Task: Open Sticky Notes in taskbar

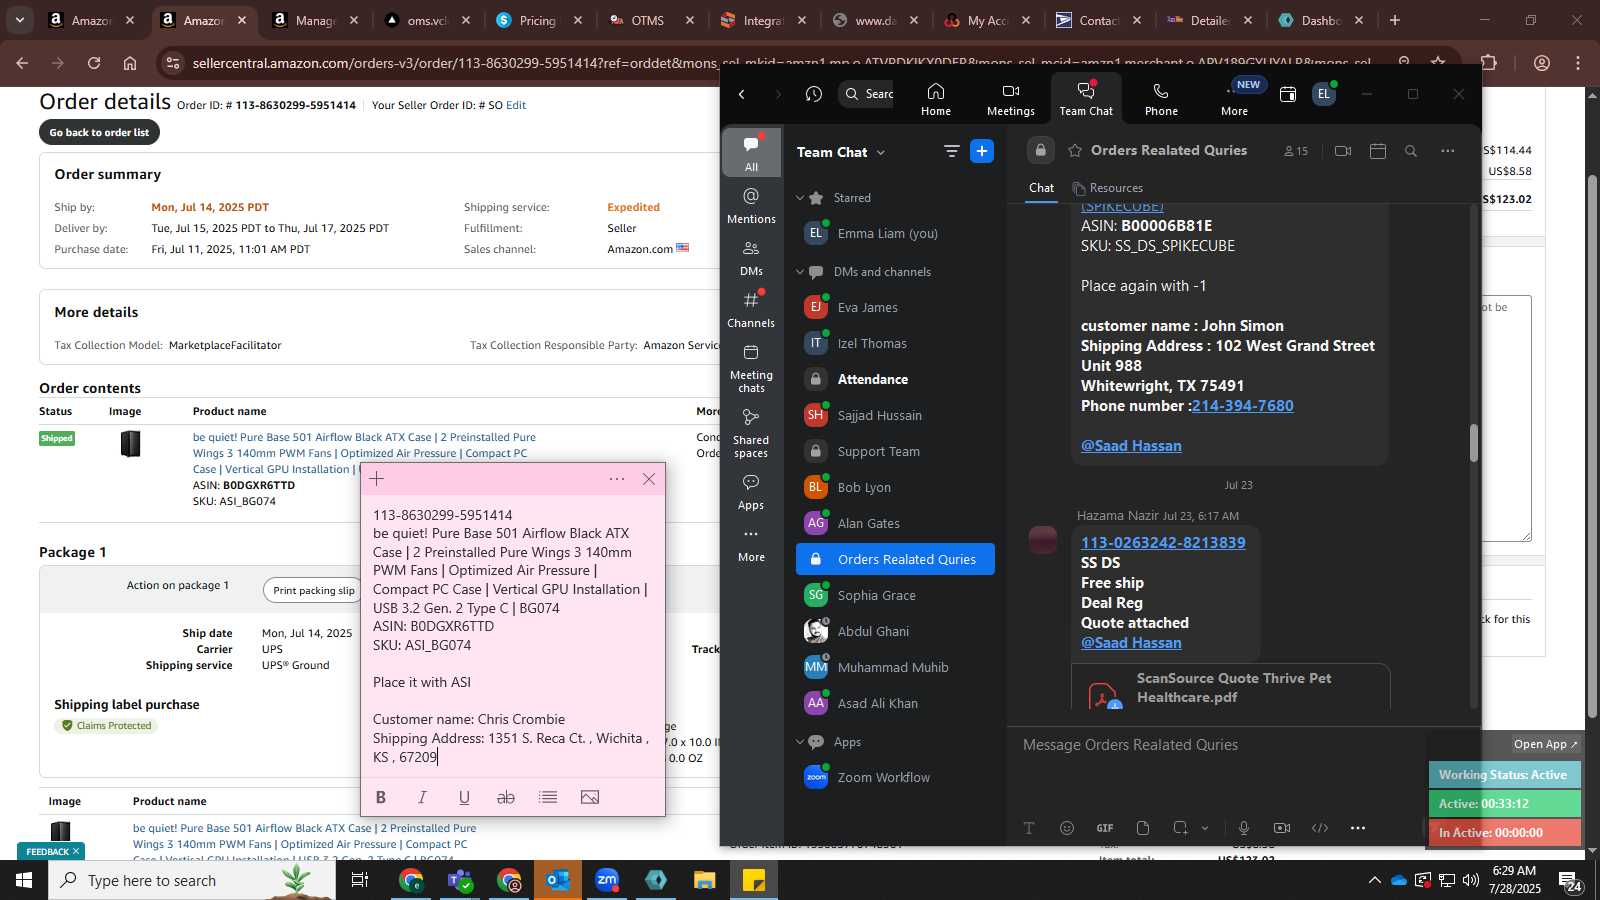Action: (x=754, y=880)
